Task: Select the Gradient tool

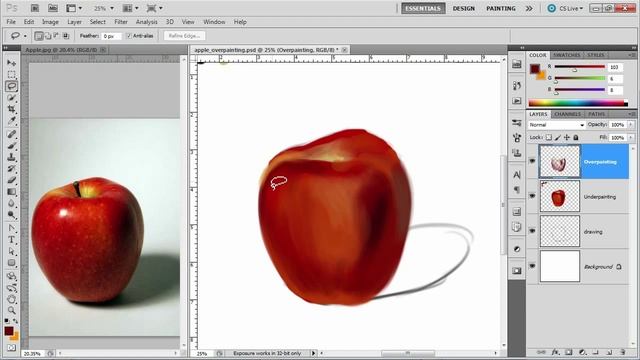Action: pos(11,192)
